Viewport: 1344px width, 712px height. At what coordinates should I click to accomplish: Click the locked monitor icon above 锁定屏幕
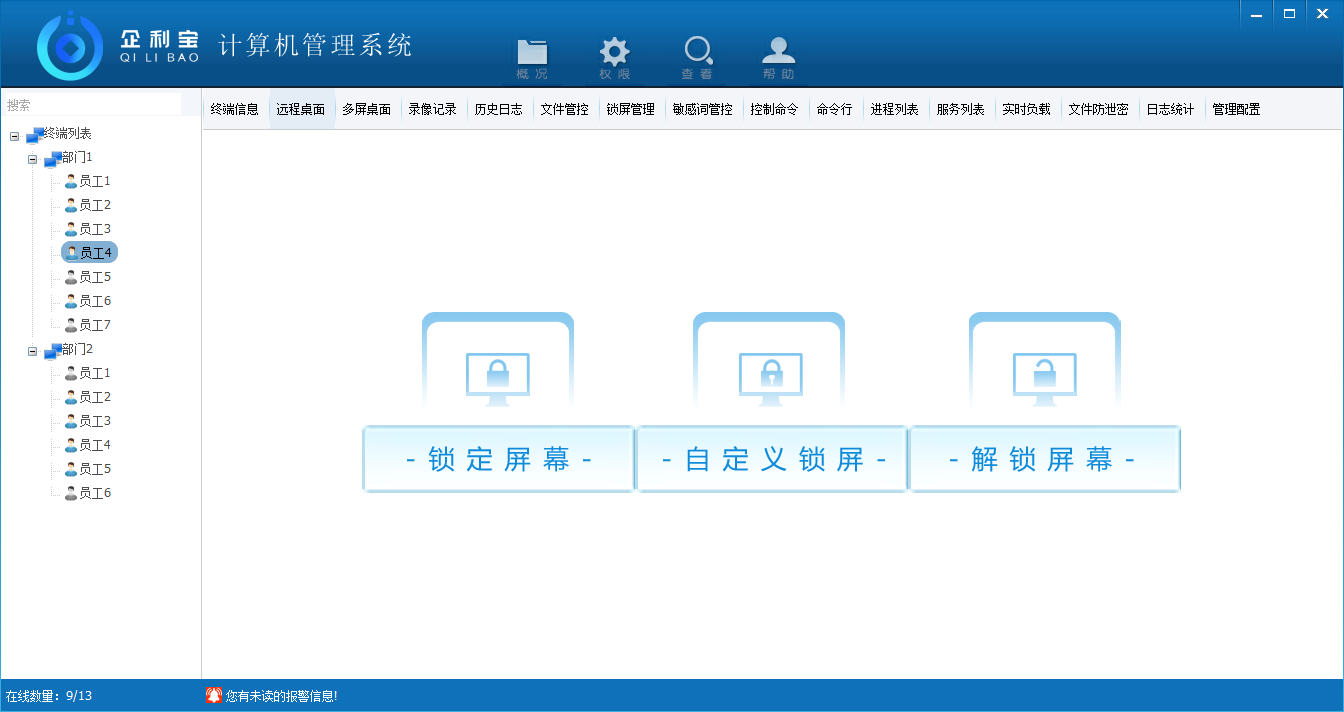coord(498,378)
